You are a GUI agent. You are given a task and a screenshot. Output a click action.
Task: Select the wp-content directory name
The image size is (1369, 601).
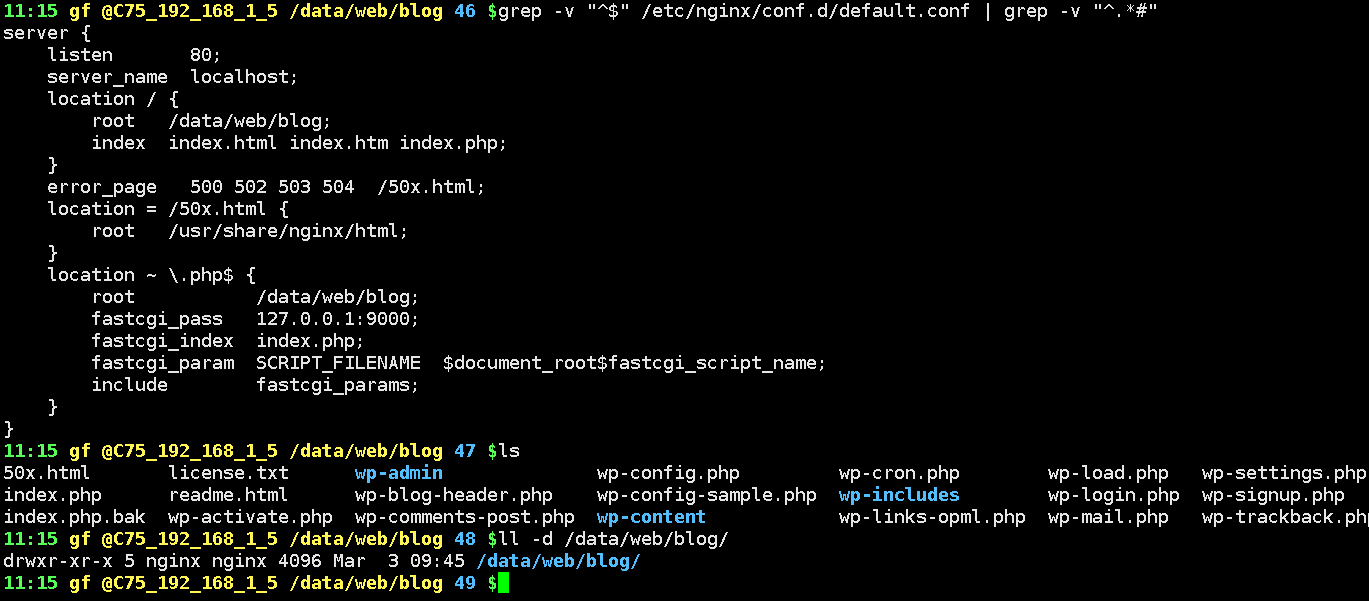(651, 517)
